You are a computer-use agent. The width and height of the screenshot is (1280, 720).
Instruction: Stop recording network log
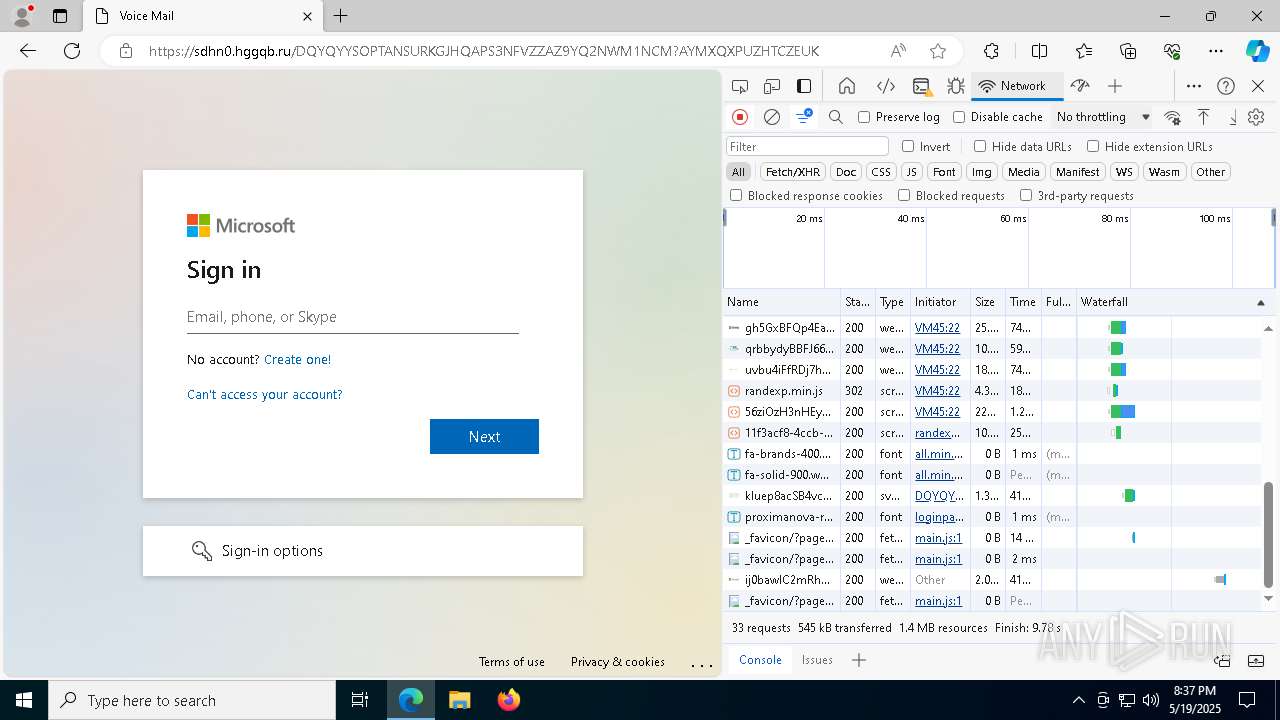coord(740,117)
